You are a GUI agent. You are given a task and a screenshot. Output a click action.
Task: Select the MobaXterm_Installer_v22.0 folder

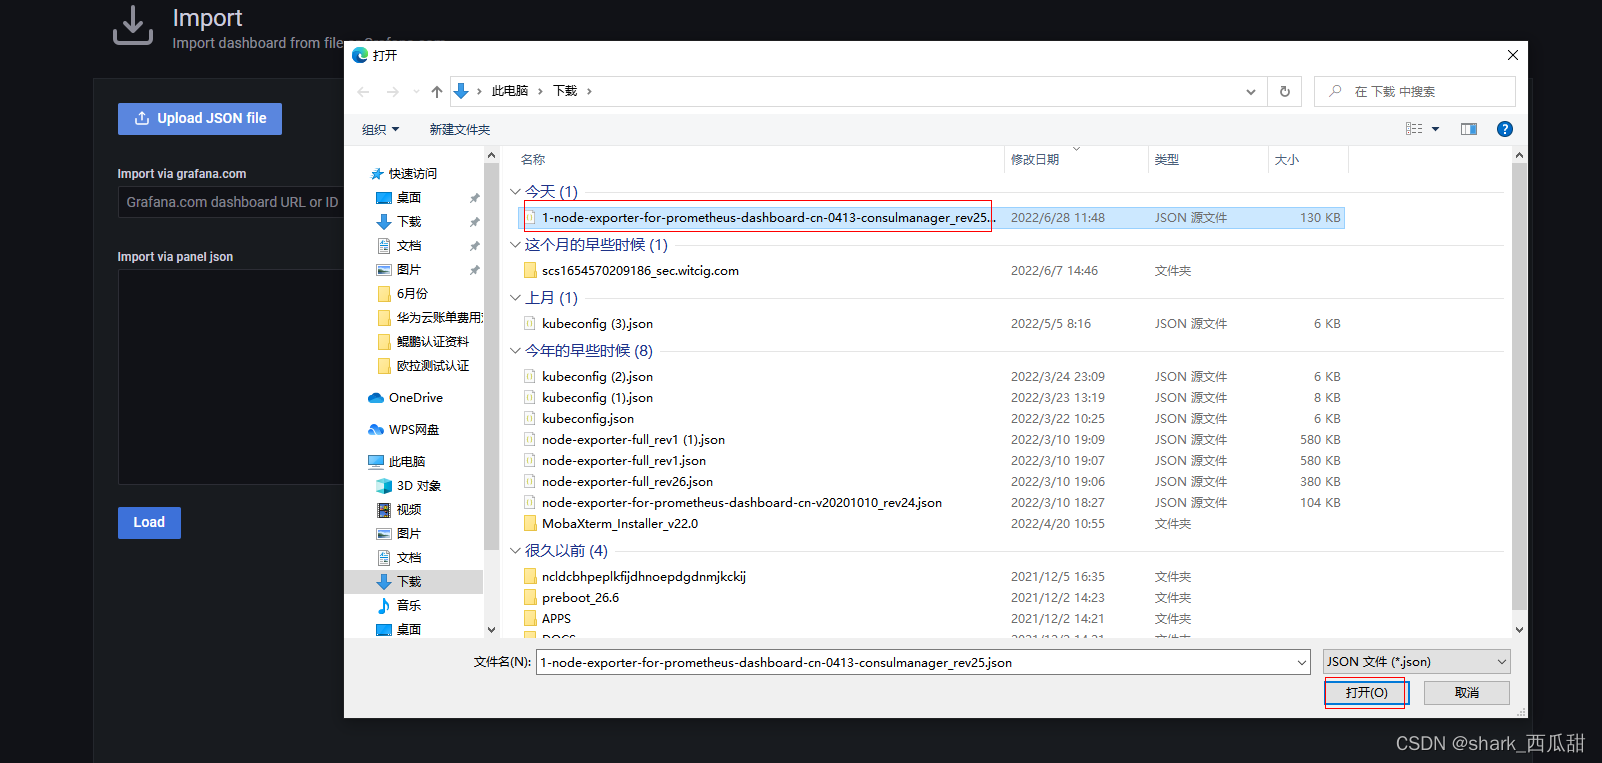pyautogui.click(x=933, y=523)
